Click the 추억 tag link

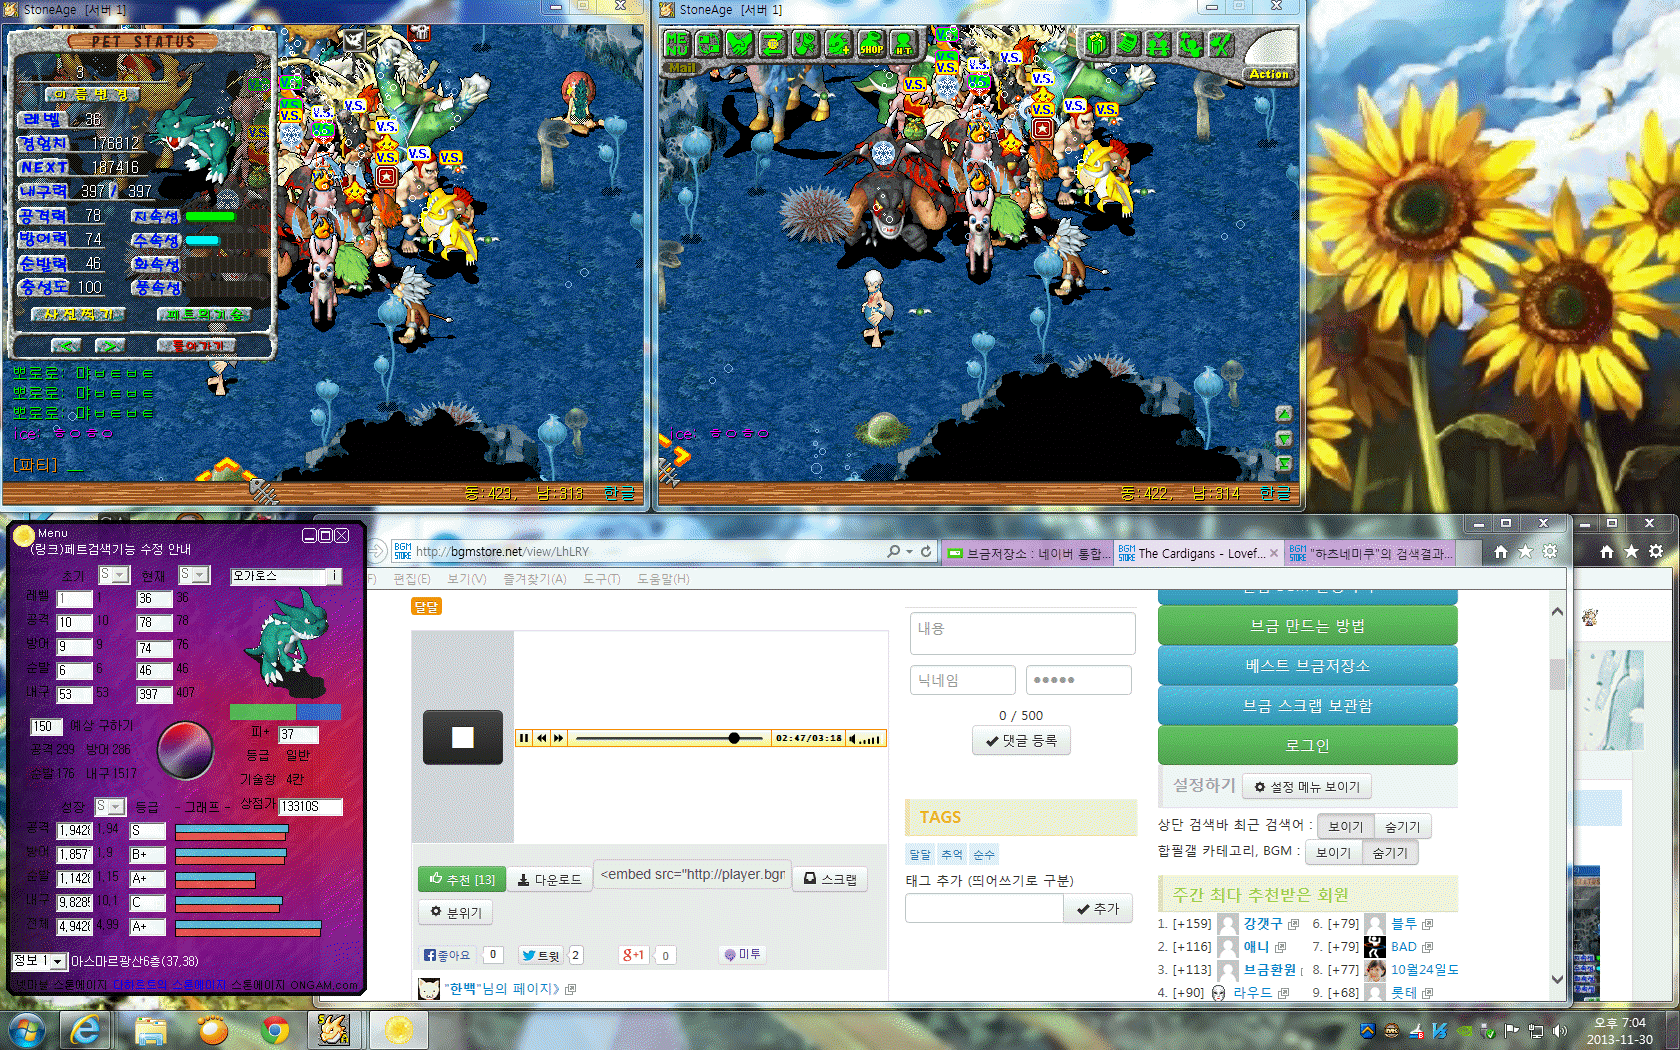coord(951,855)
